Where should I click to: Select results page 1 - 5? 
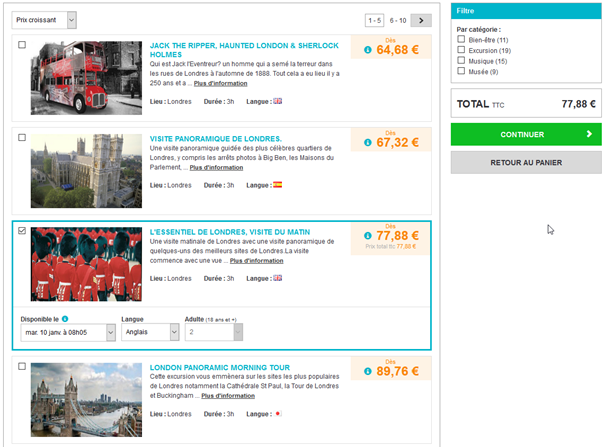(x=374, y=20)
